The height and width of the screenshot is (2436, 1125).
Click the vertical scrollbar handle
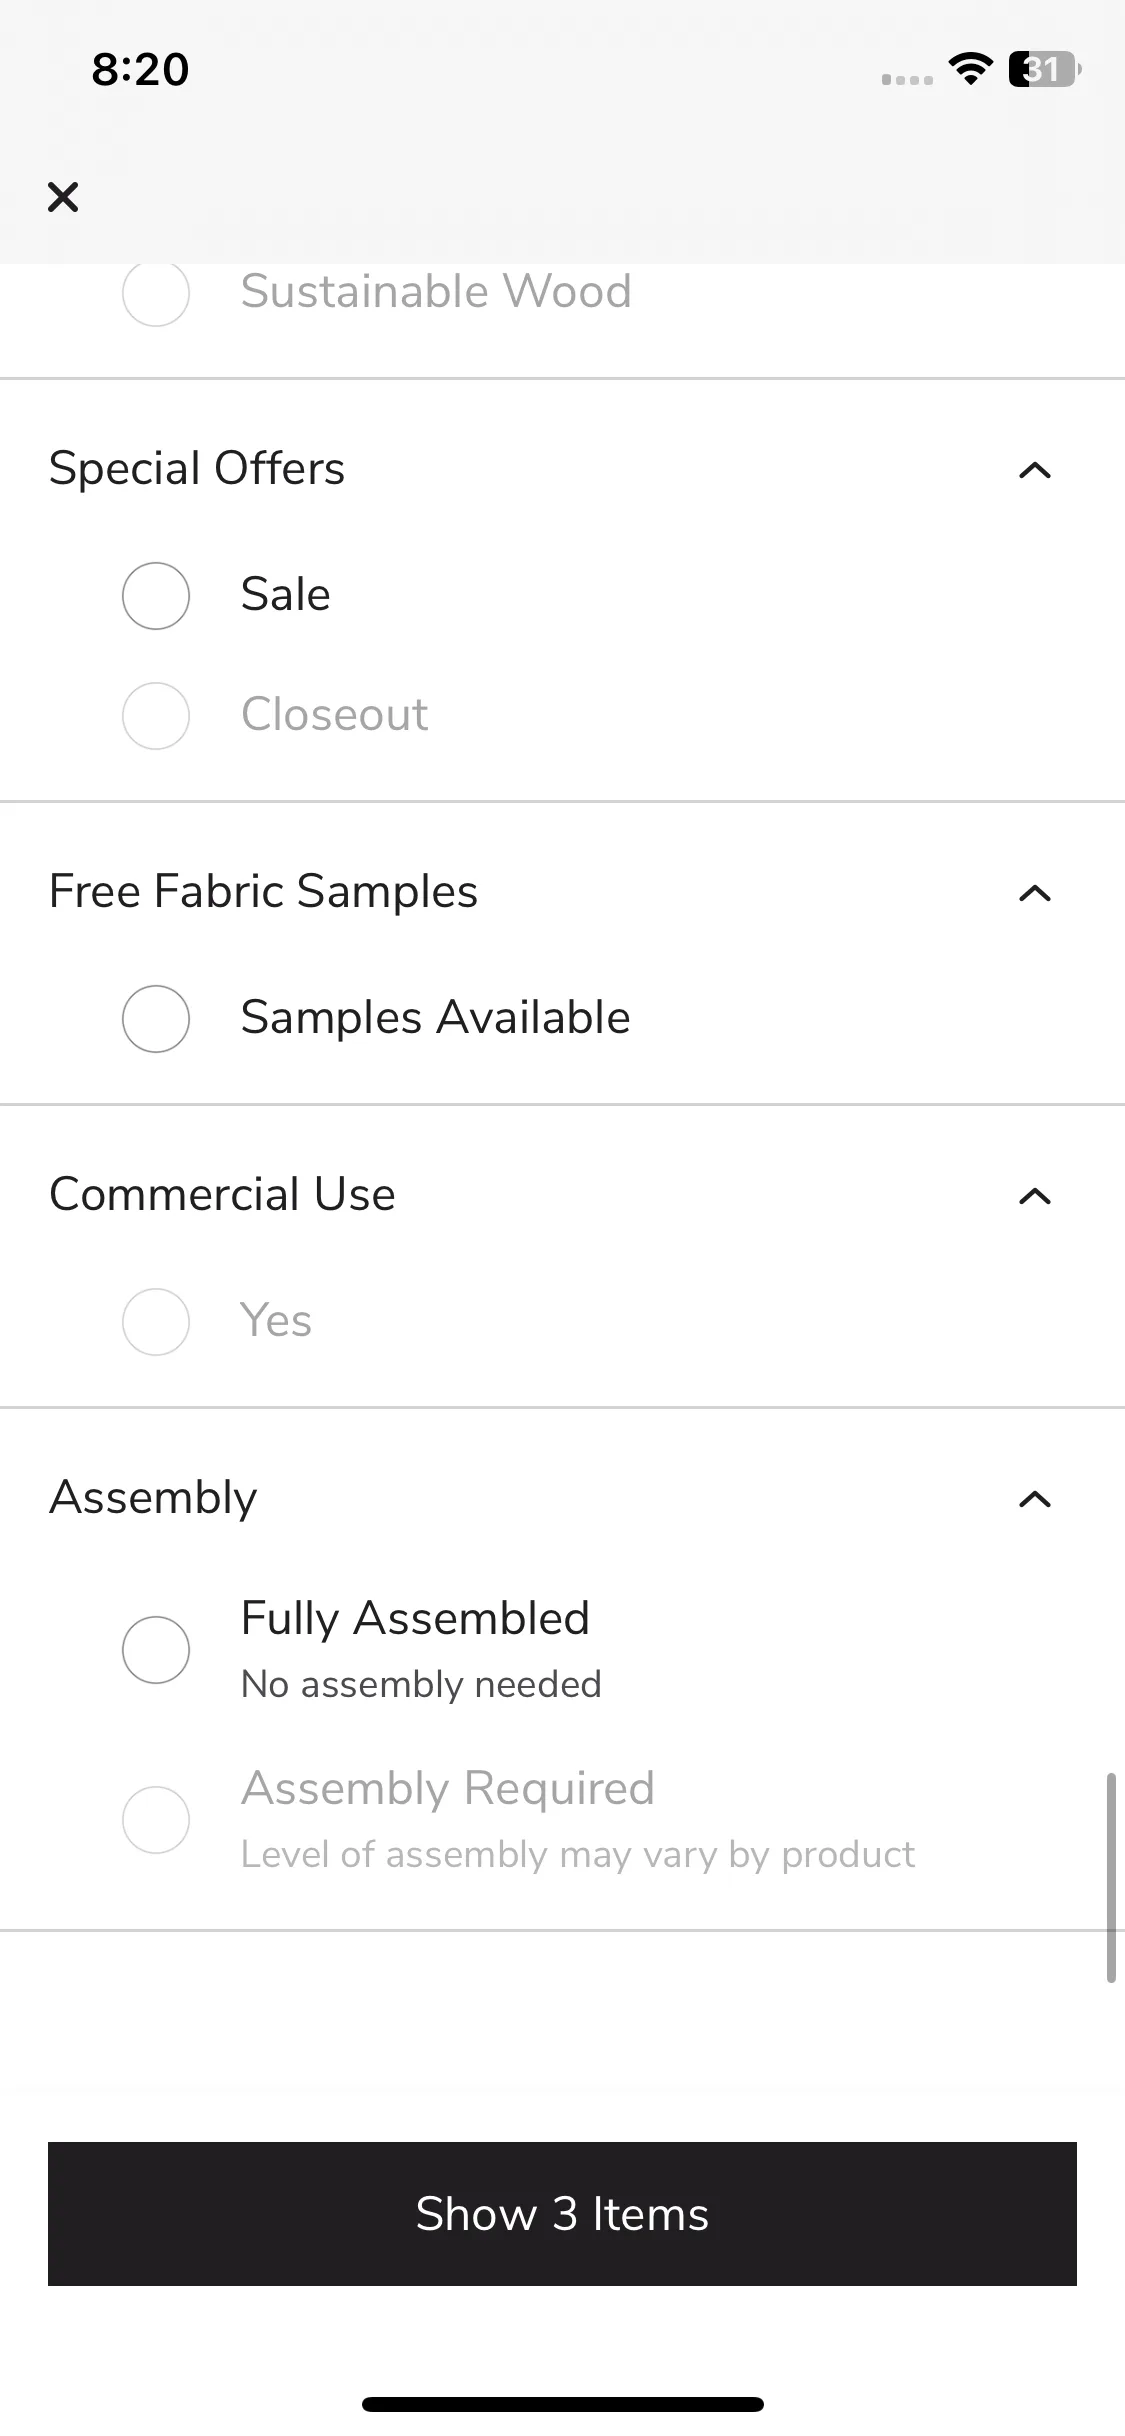click(x=1111, y=1877)
